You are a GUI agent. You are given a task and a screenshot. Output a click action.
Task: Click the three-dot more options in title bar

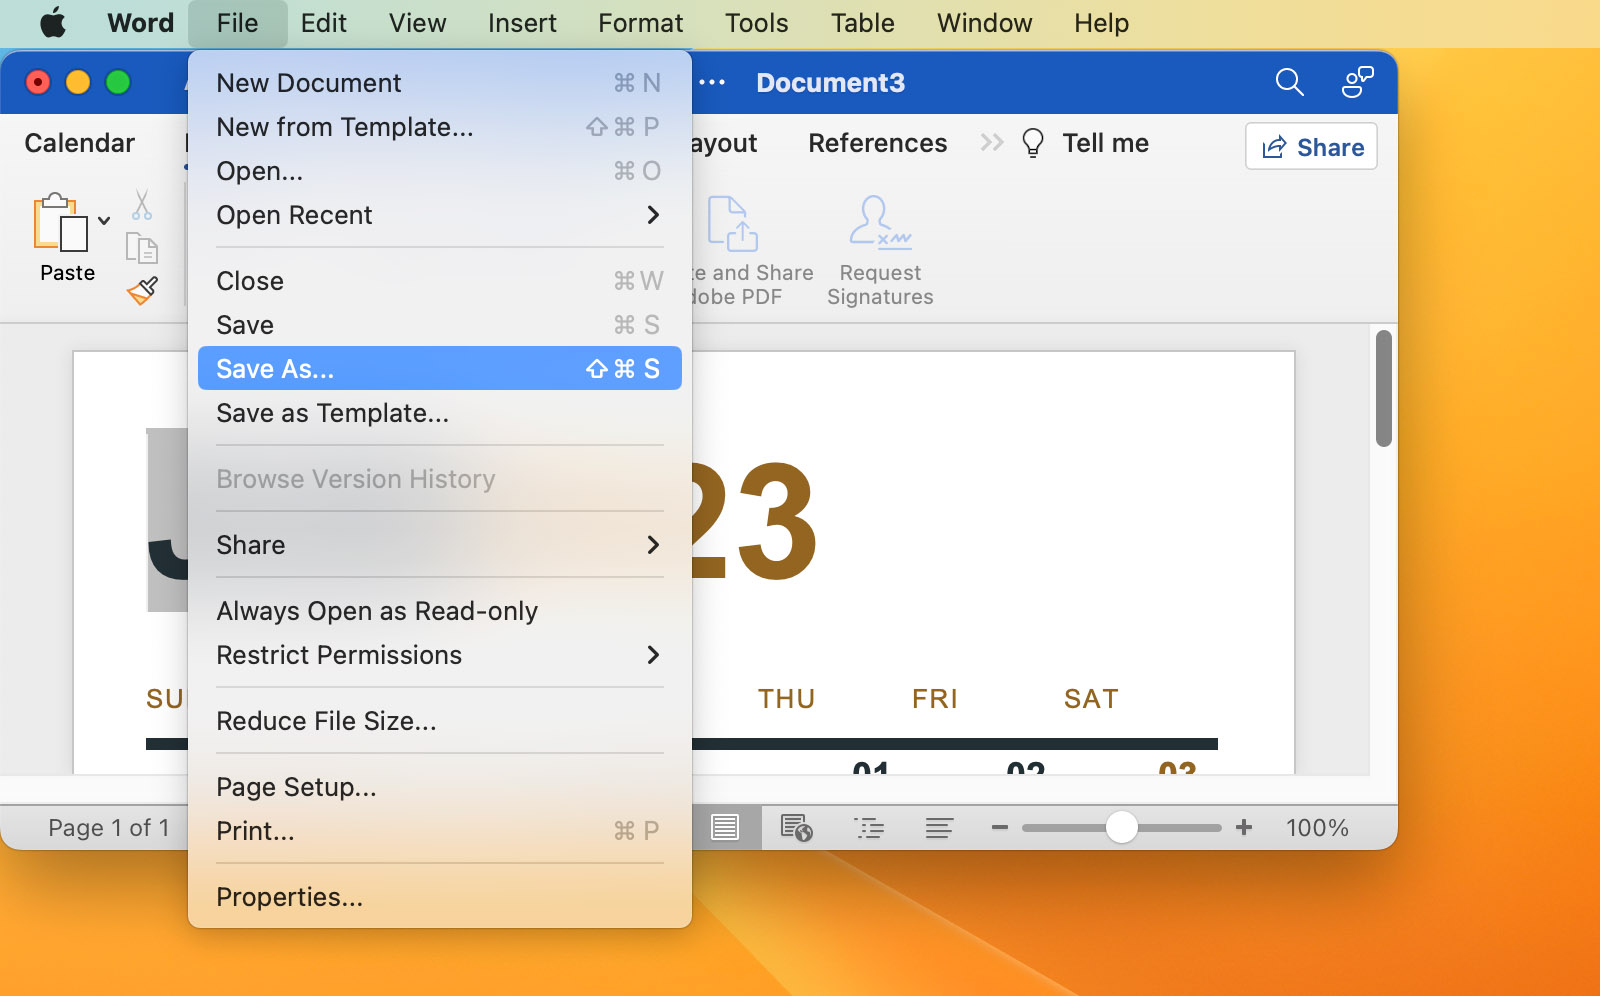pyautogui.click(x=712, y=82)
